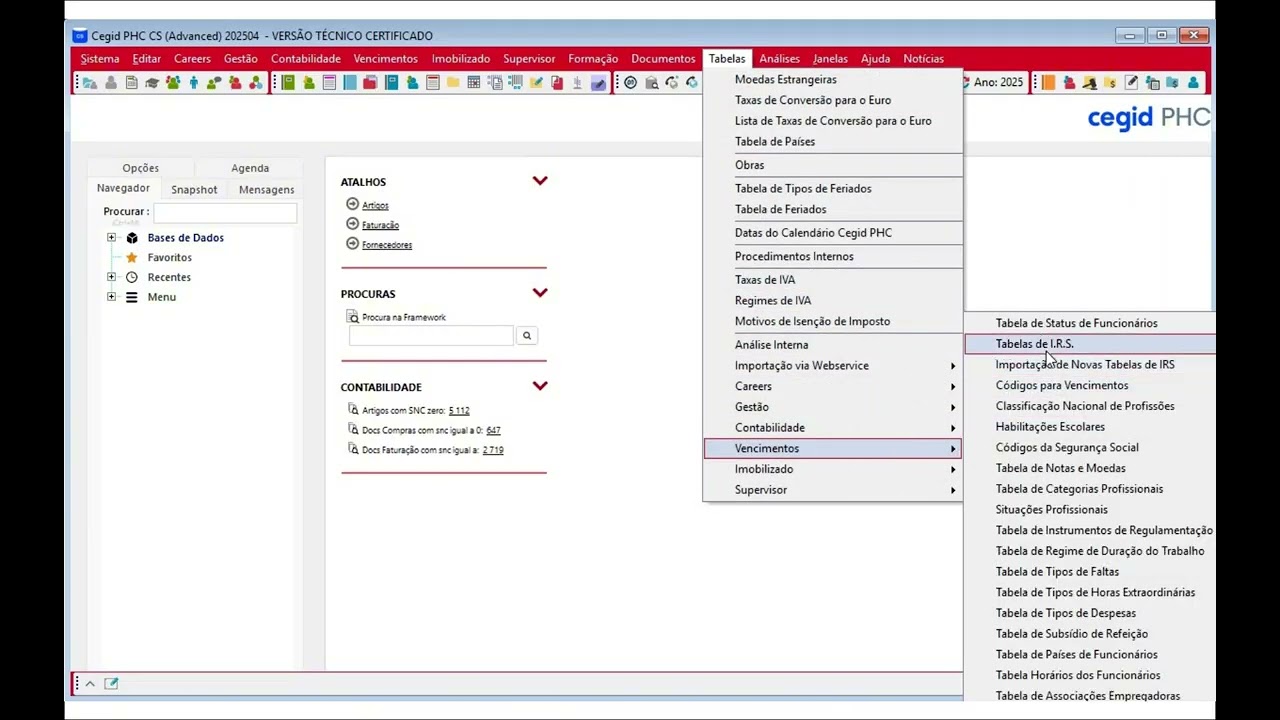Click the graduation cap toolbar icon
Screen dimensions: 1280x720
pos(152,83)
